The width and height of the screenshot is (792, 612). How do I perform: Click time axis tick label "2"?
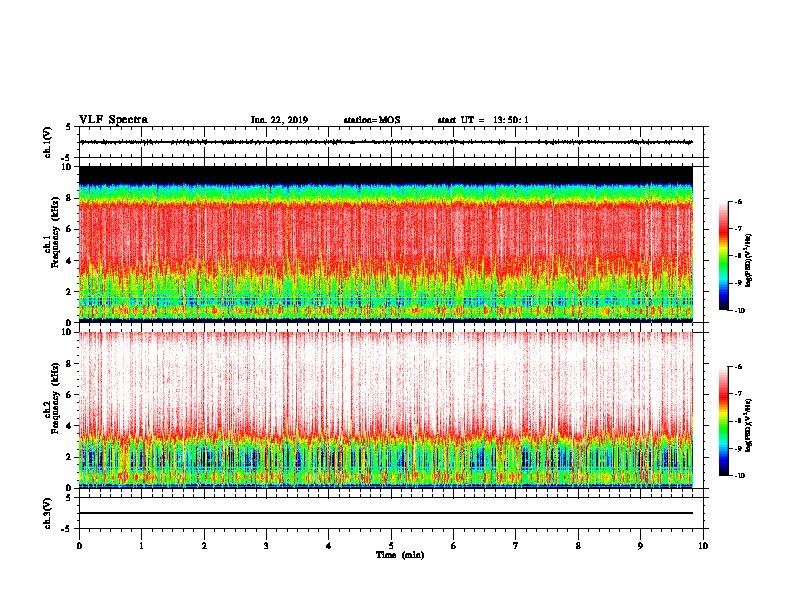coord(204,546)
